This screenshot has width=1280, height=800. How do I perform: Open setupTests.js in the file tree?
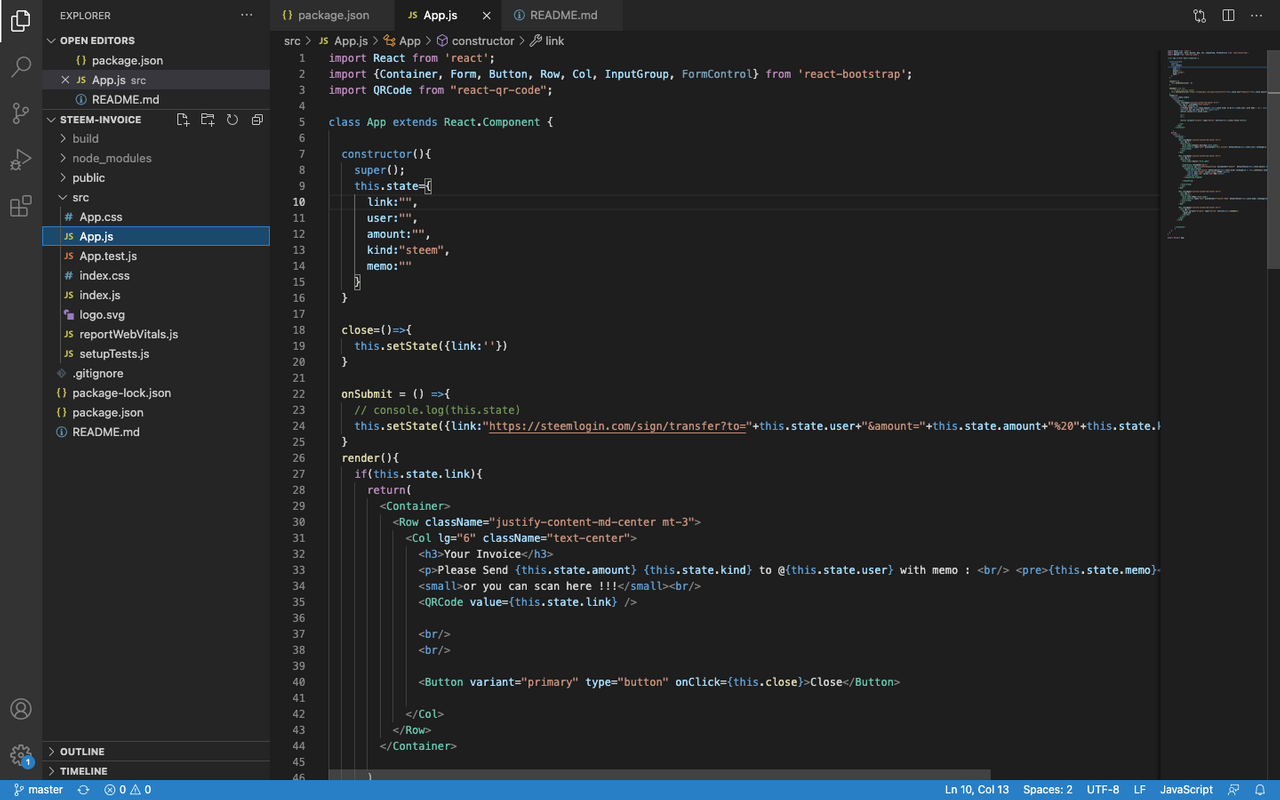point(156,354)
